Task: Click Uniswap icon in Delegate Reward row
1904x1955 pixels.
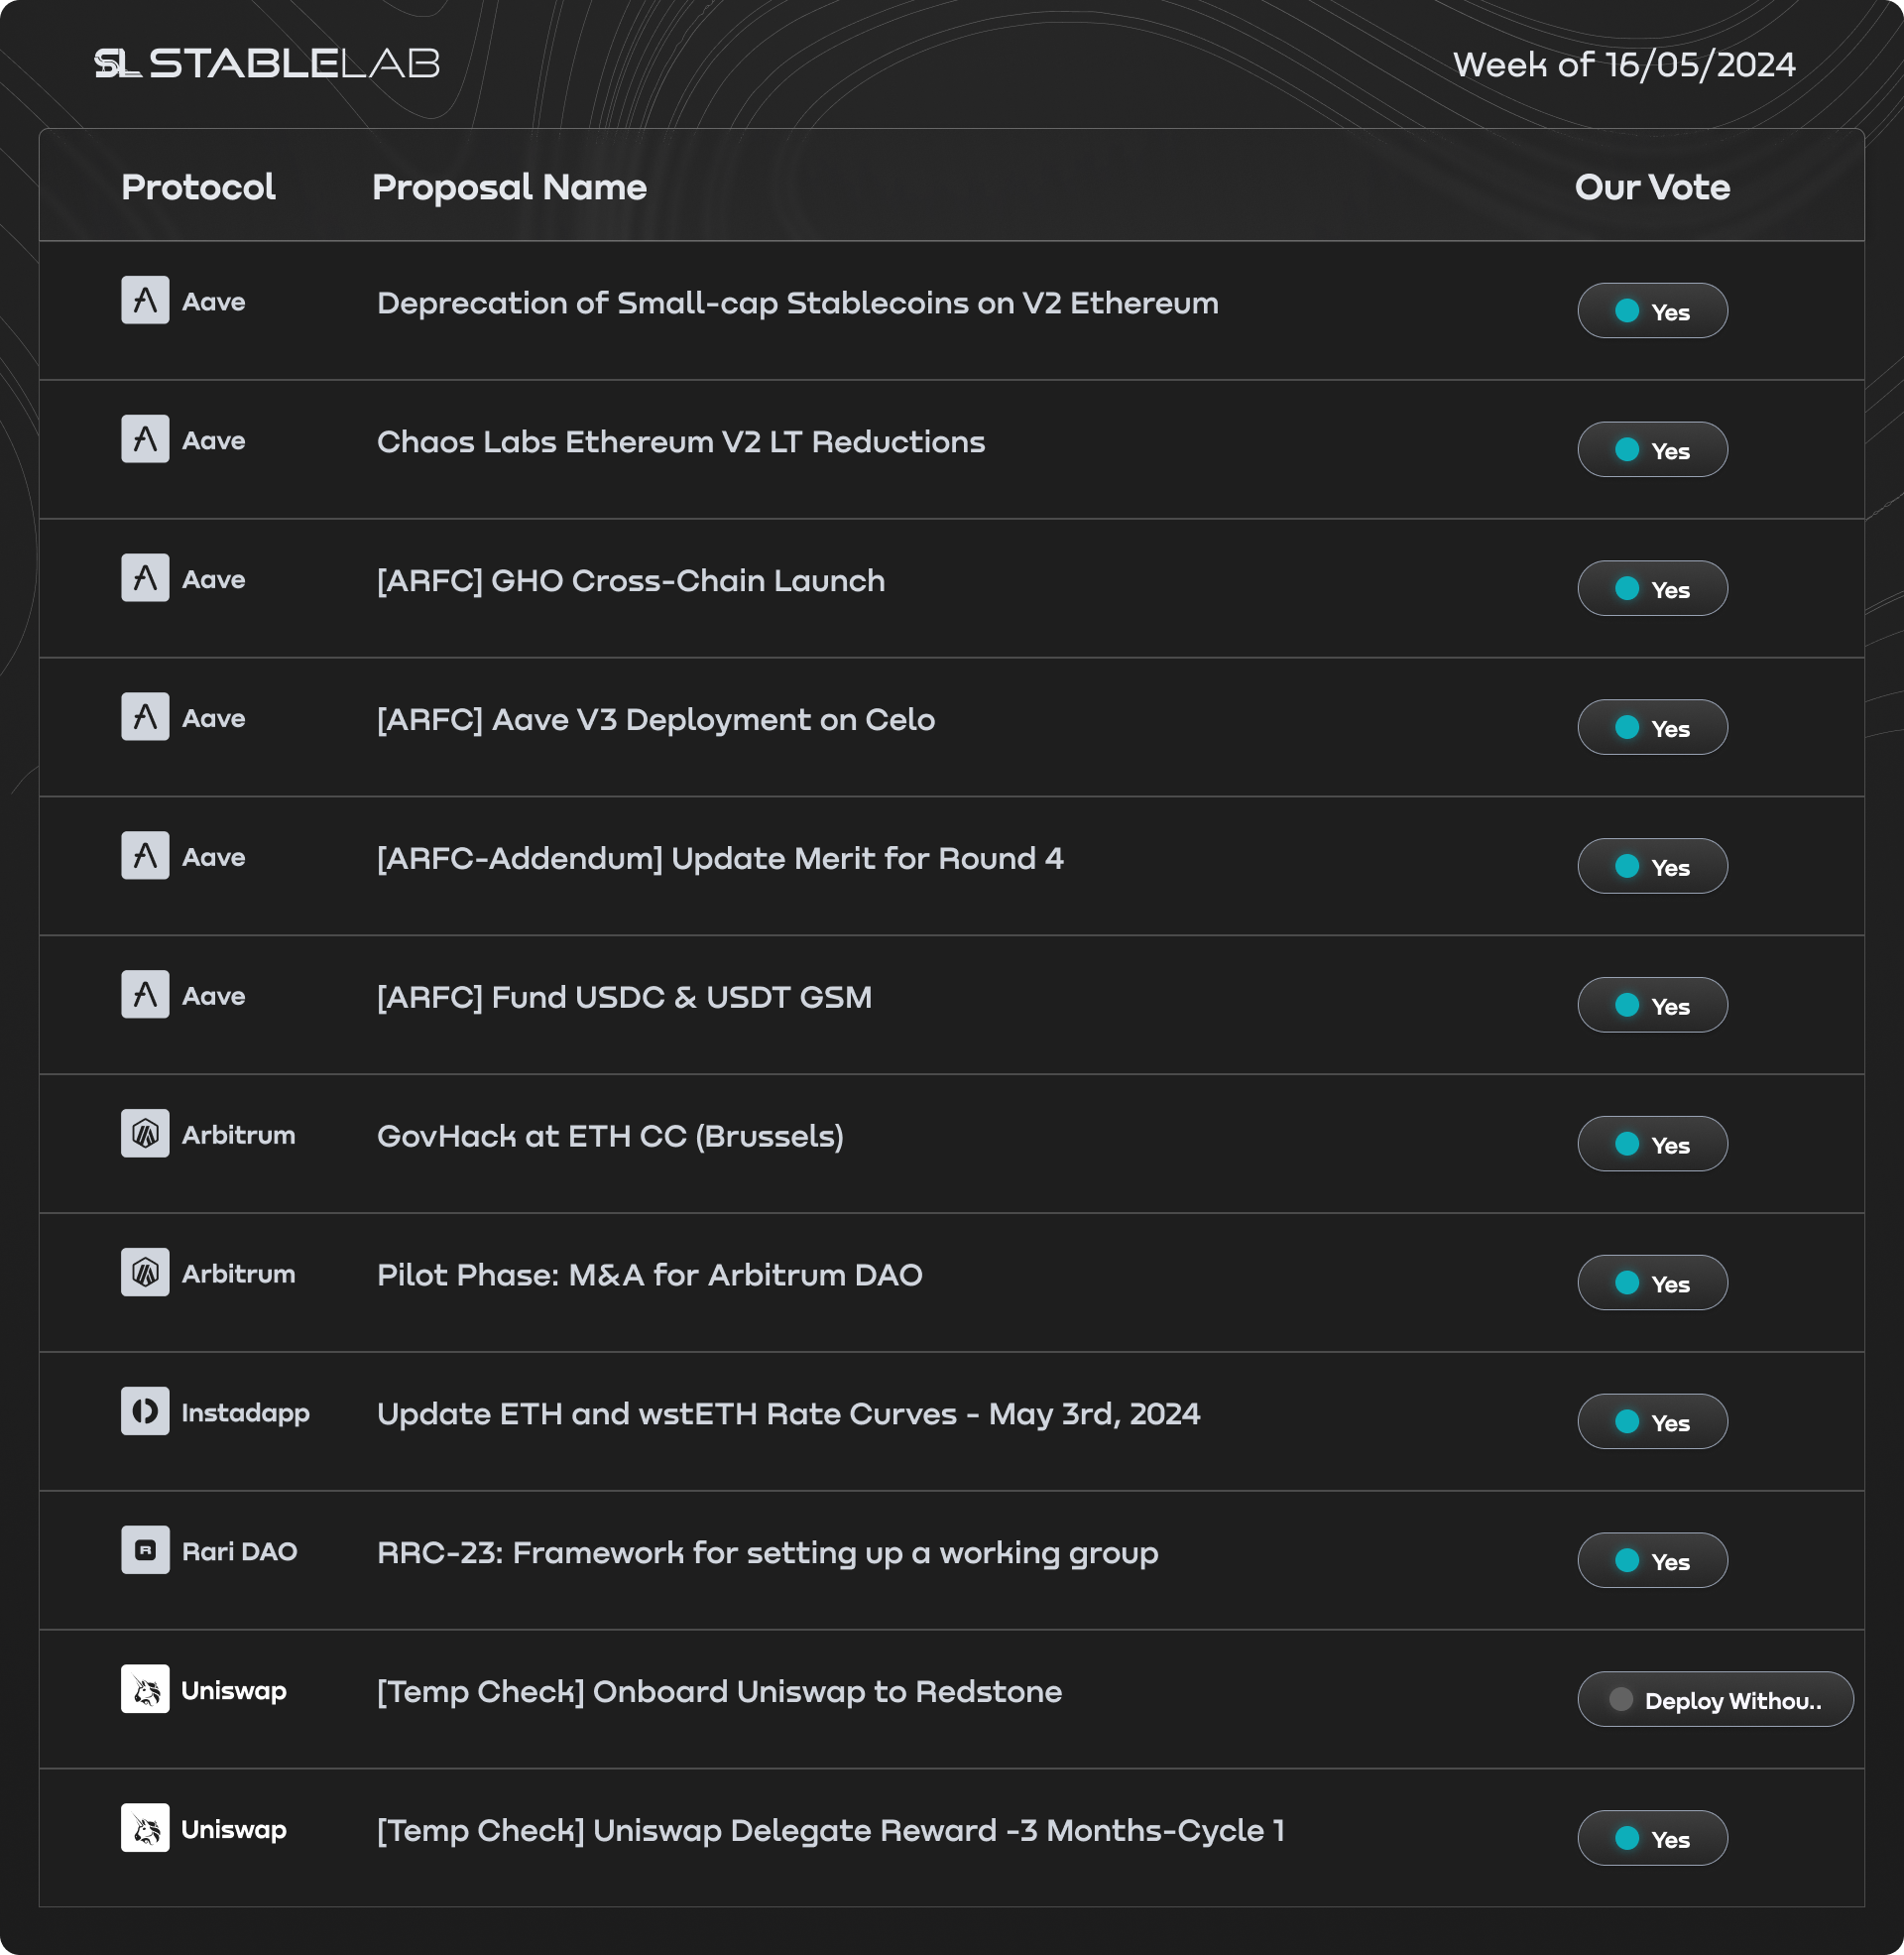Action: [x=145, y=1828]
